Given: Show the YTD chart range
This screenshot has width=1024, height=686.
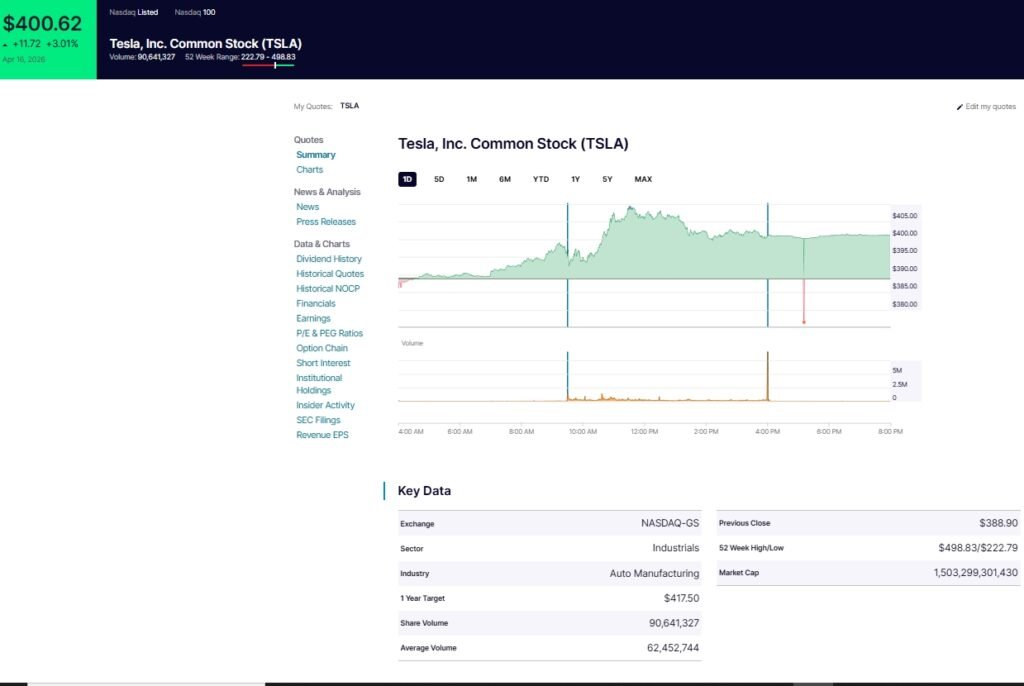Looking at the screenshot, I should (x=541, y=179).
